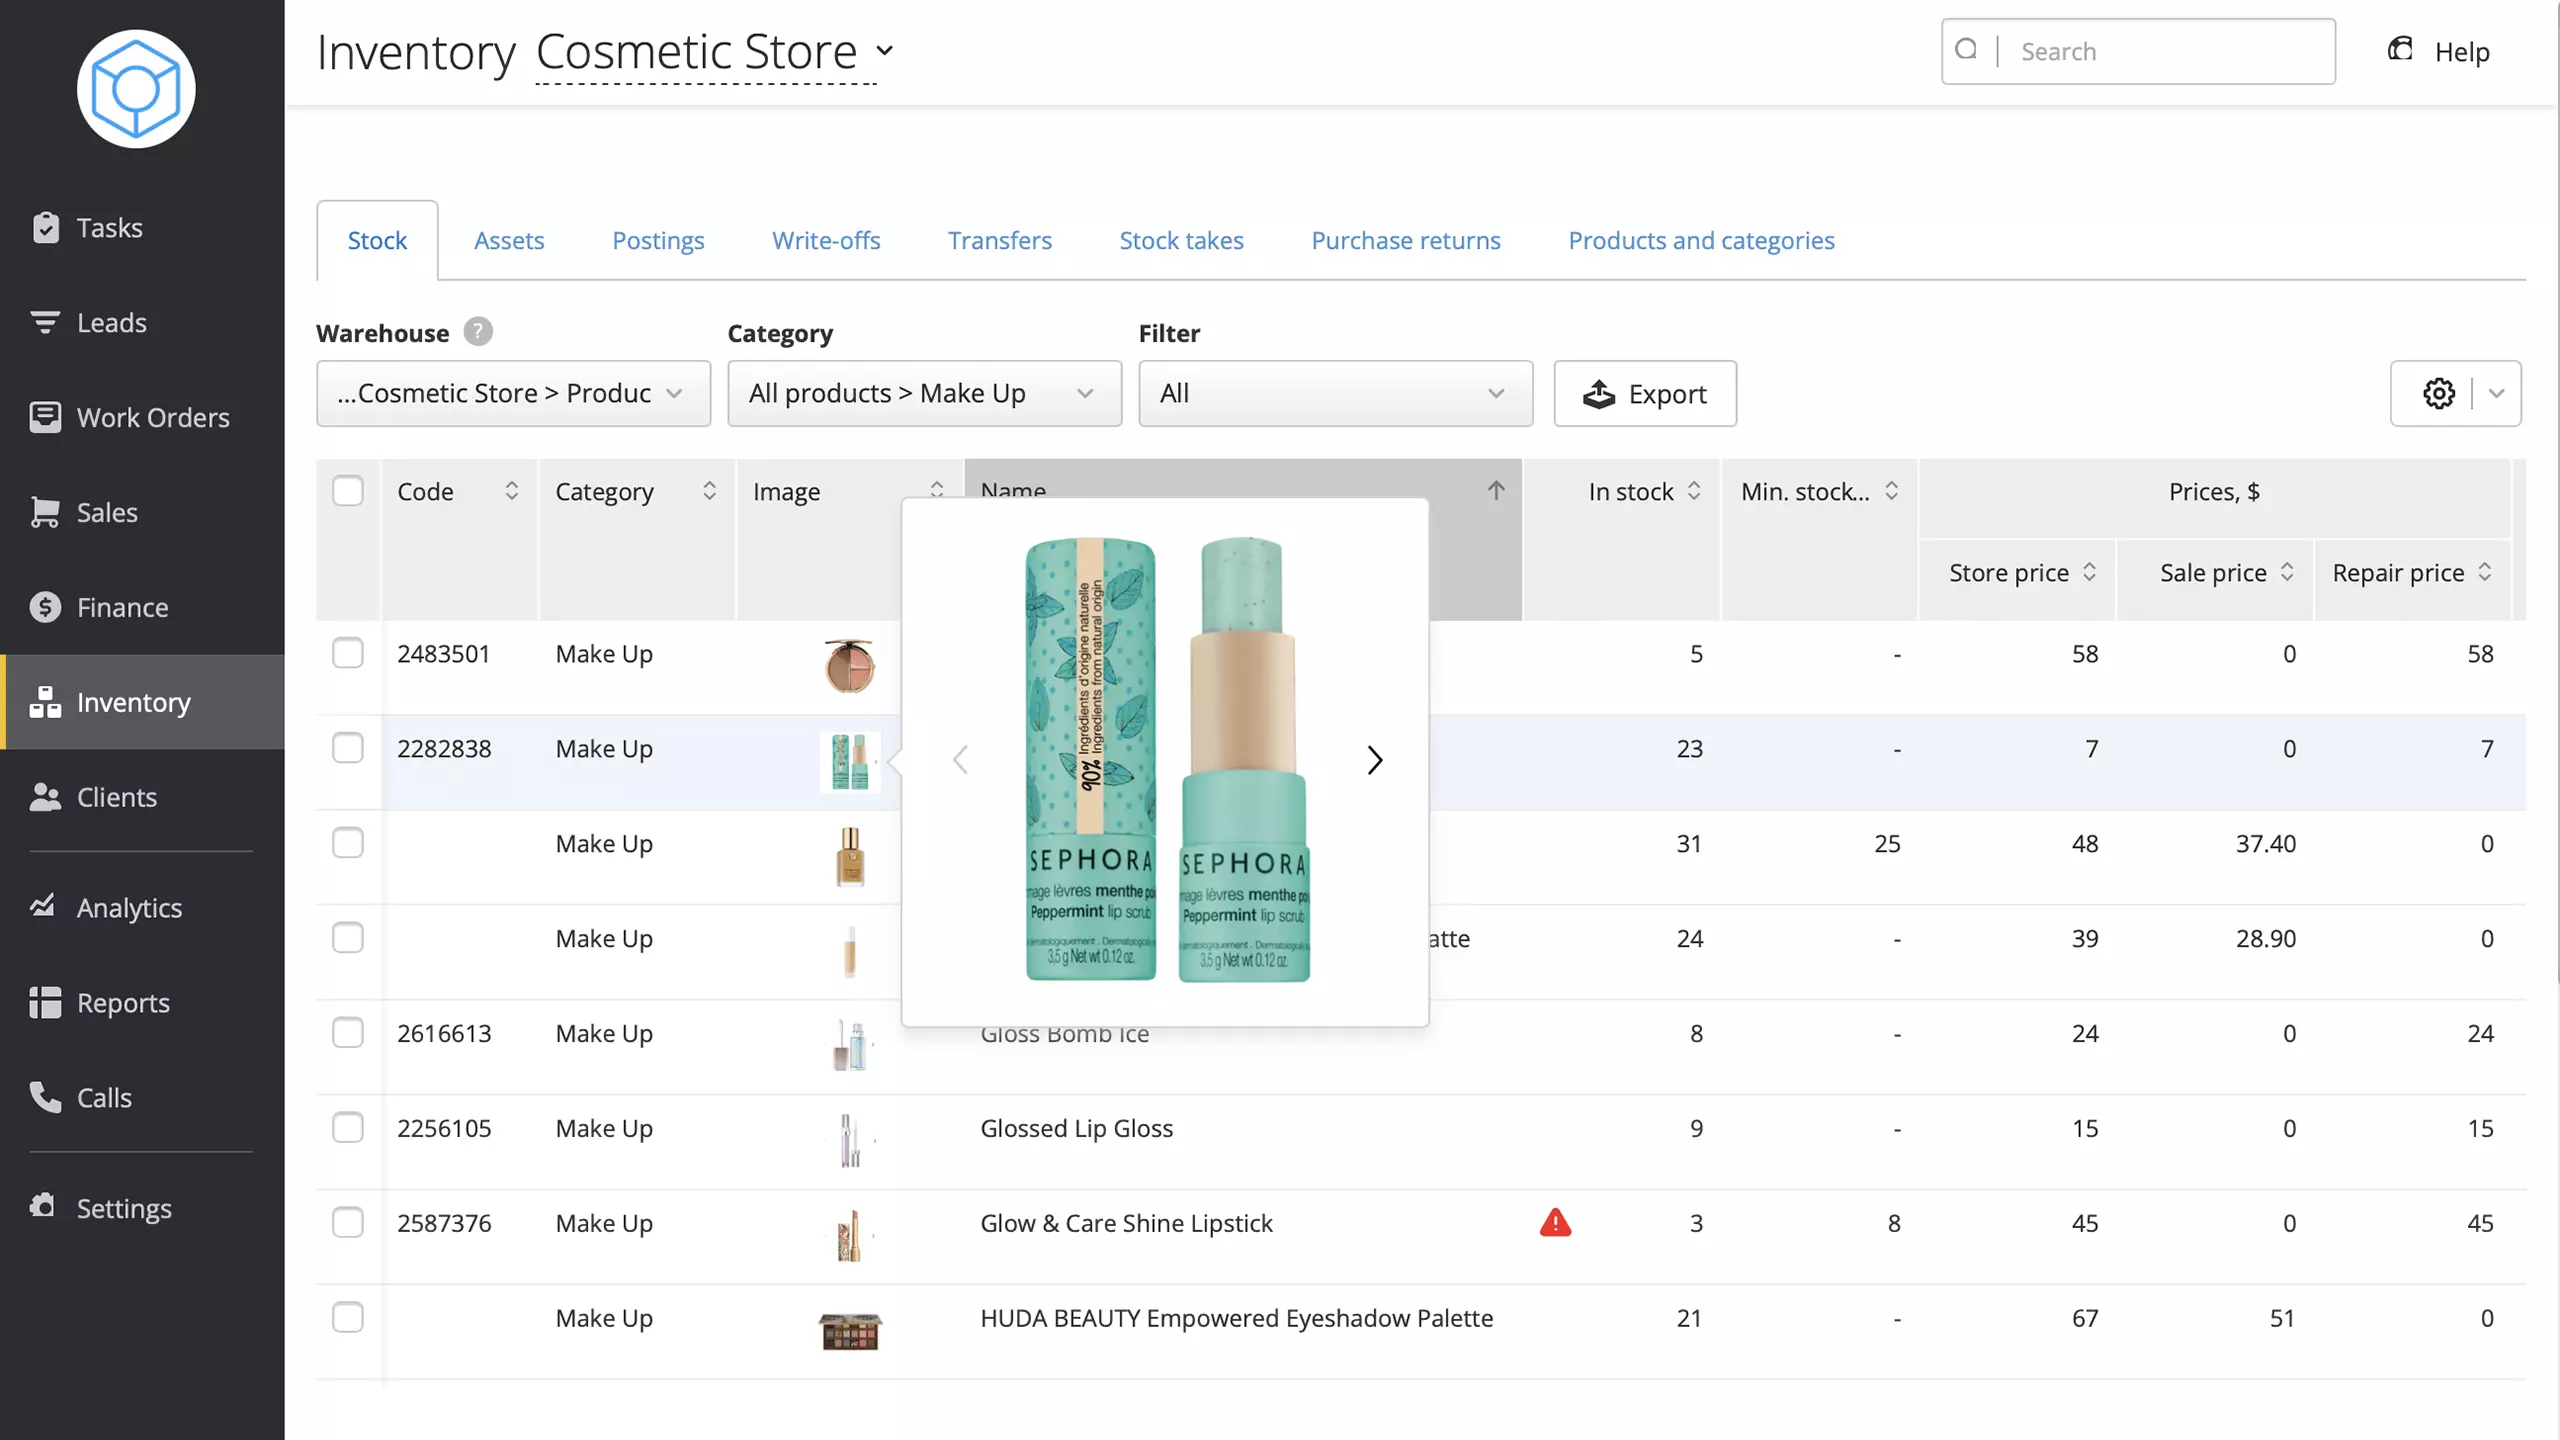The image size is (2560, 1440).
Task: Check the row with store price 39
Action: coord(348,938)
